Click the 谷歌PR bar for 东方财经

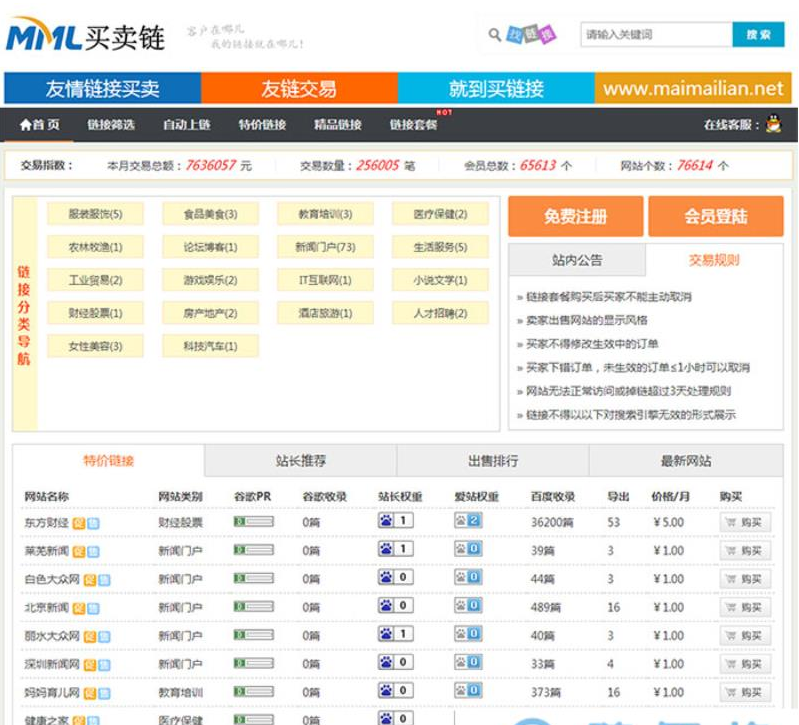[253, 522]
